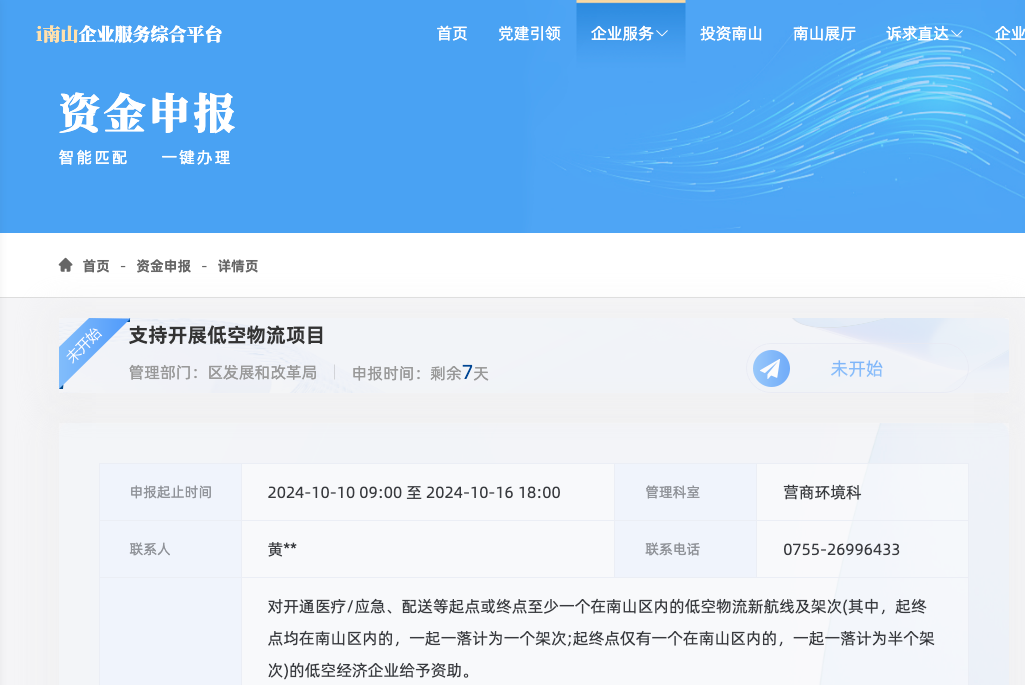
Task: Click the 资金申报 banner heading
Action: pos(147,112)
